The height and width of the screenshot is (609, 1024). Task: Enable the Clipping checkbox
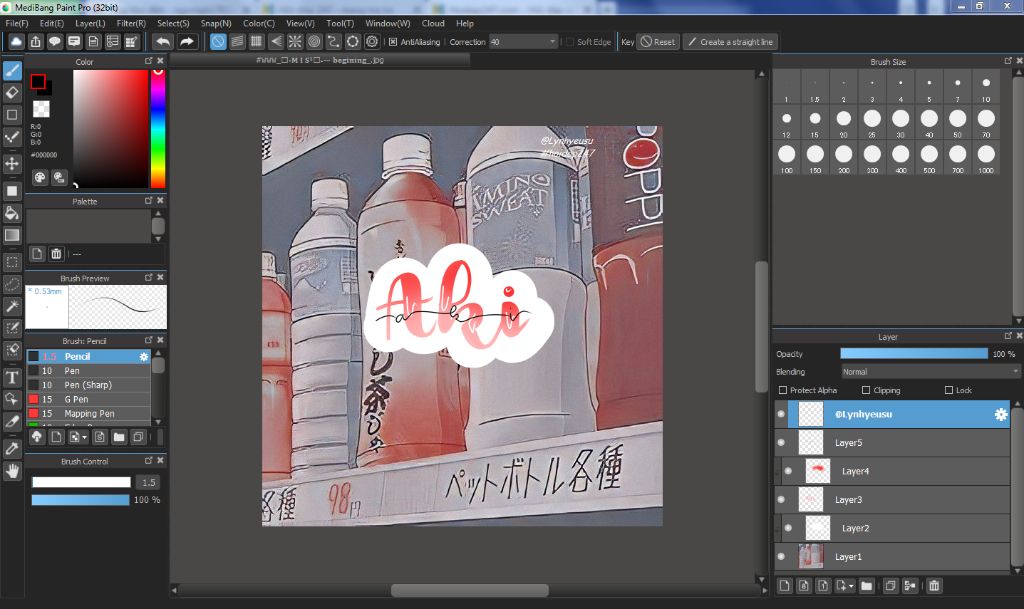(866, 390)
